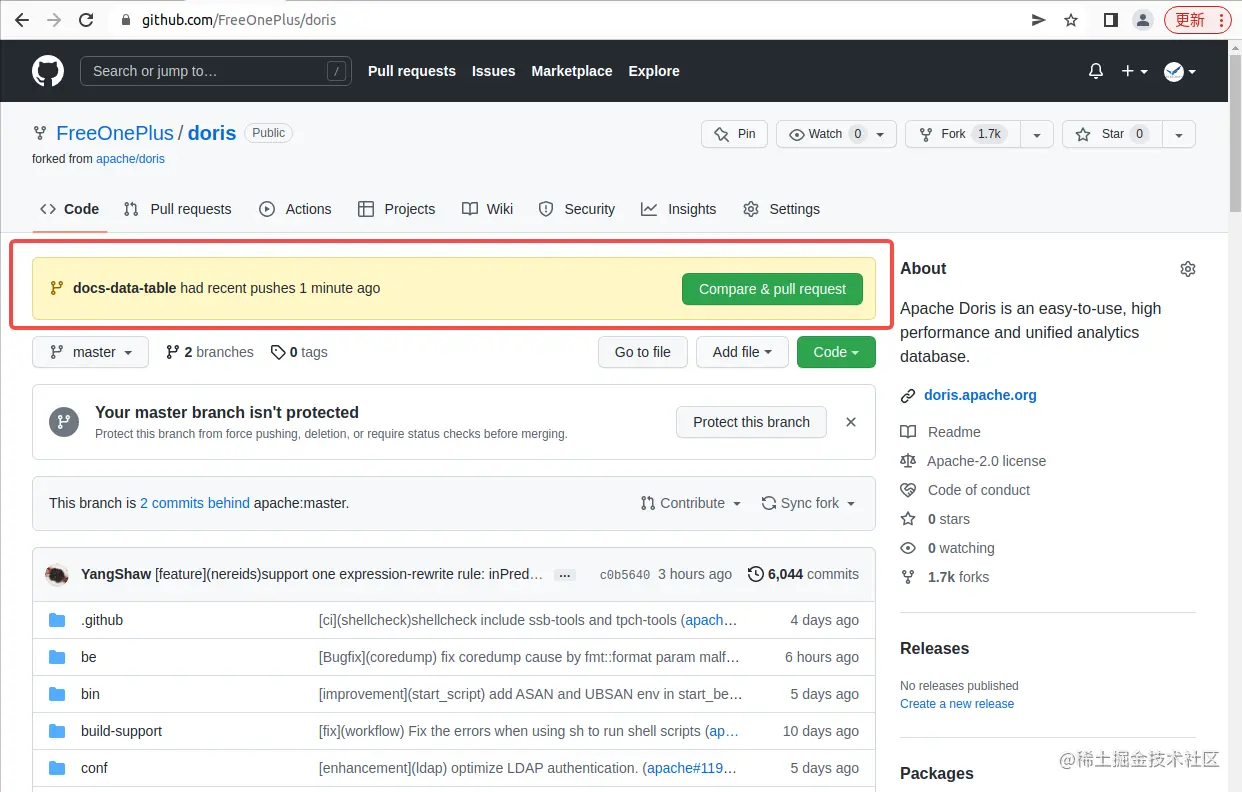The height and width of the screenshot is (792, 1242).
Task: Fork the repository with Fork button
Action: (963, 134)
